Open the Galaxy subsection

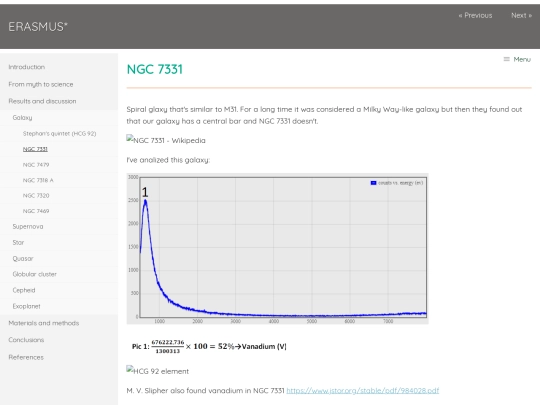tap(22, 117)
